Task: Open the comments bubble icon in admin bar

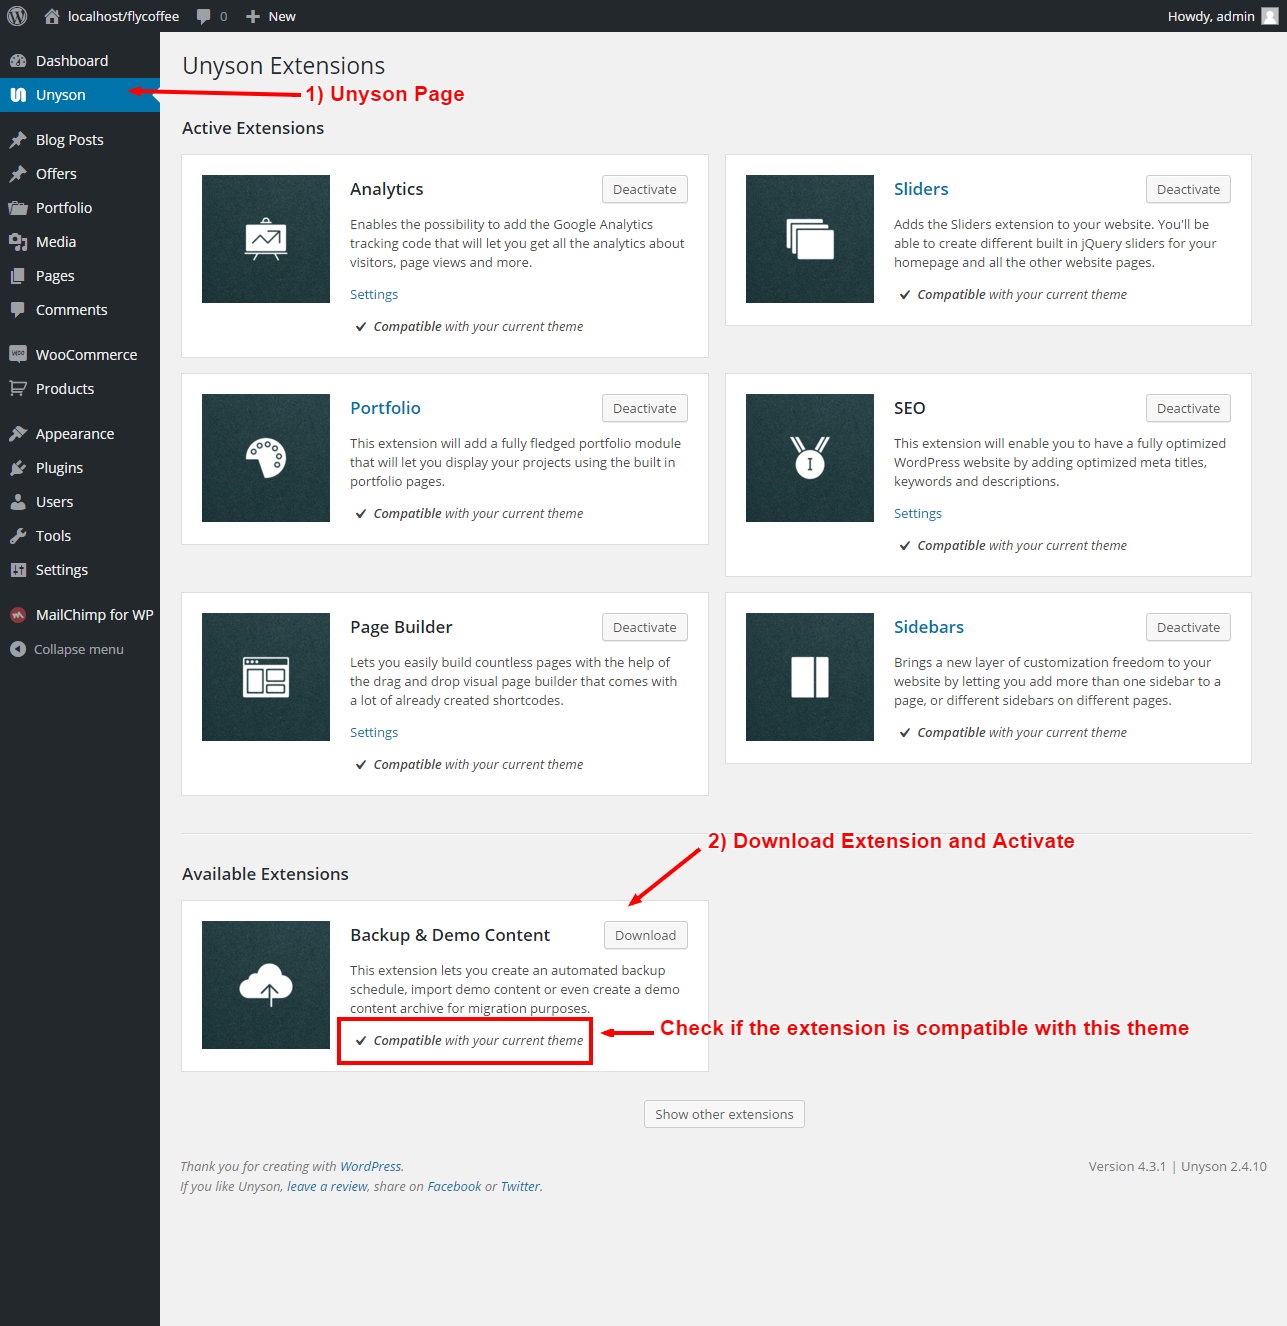Action: [x=204, y=16]
